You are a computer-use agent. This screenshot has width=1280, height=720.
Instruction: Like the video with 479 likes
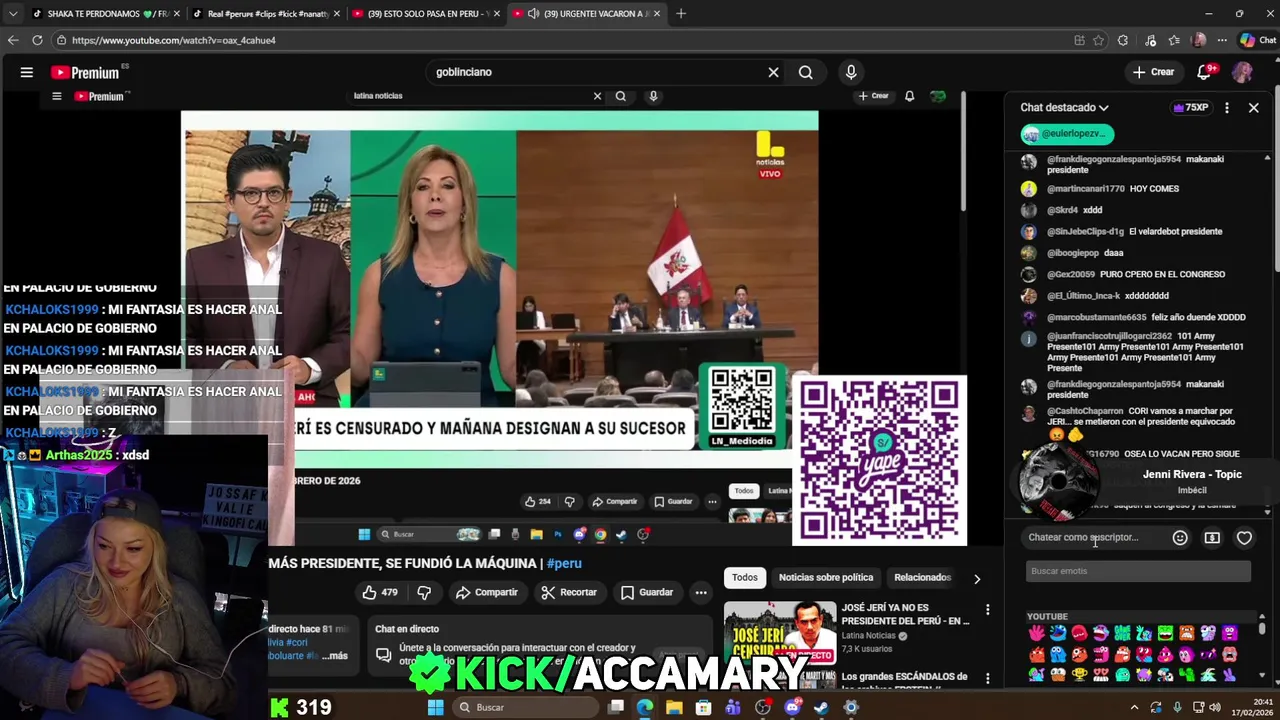(x=380, y=592)
